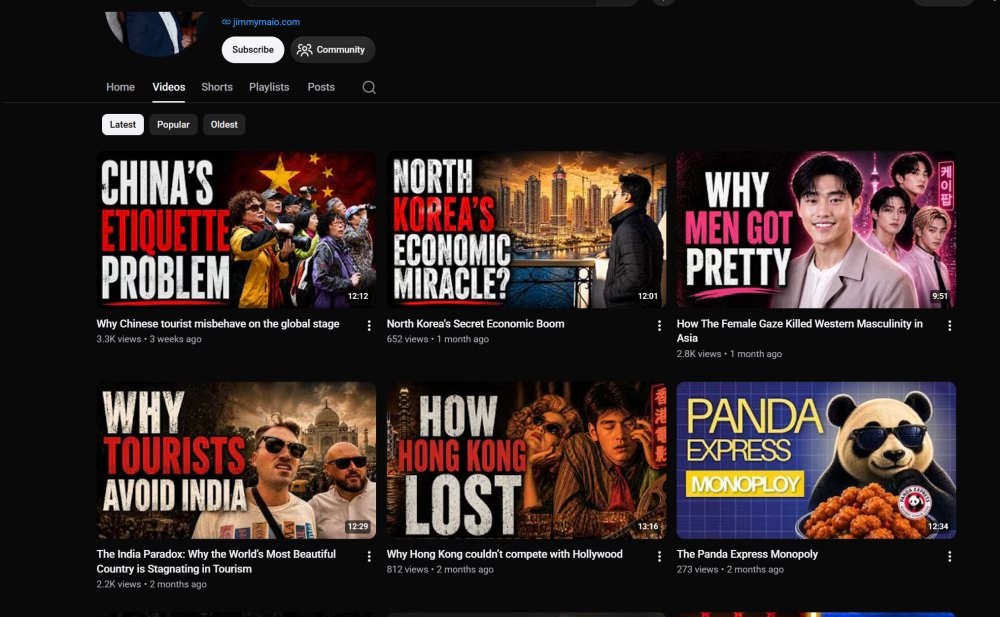Open title 'North Korea's Secret Economic Boom'

(475, 323)
